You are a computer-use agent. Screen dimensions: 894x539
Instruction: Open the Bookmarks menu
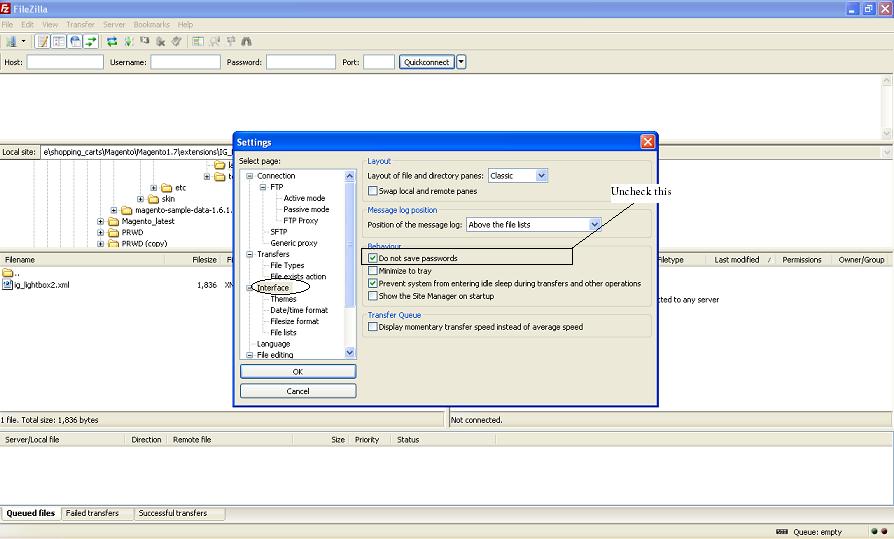pyautogui.click(x=152, y=25)
